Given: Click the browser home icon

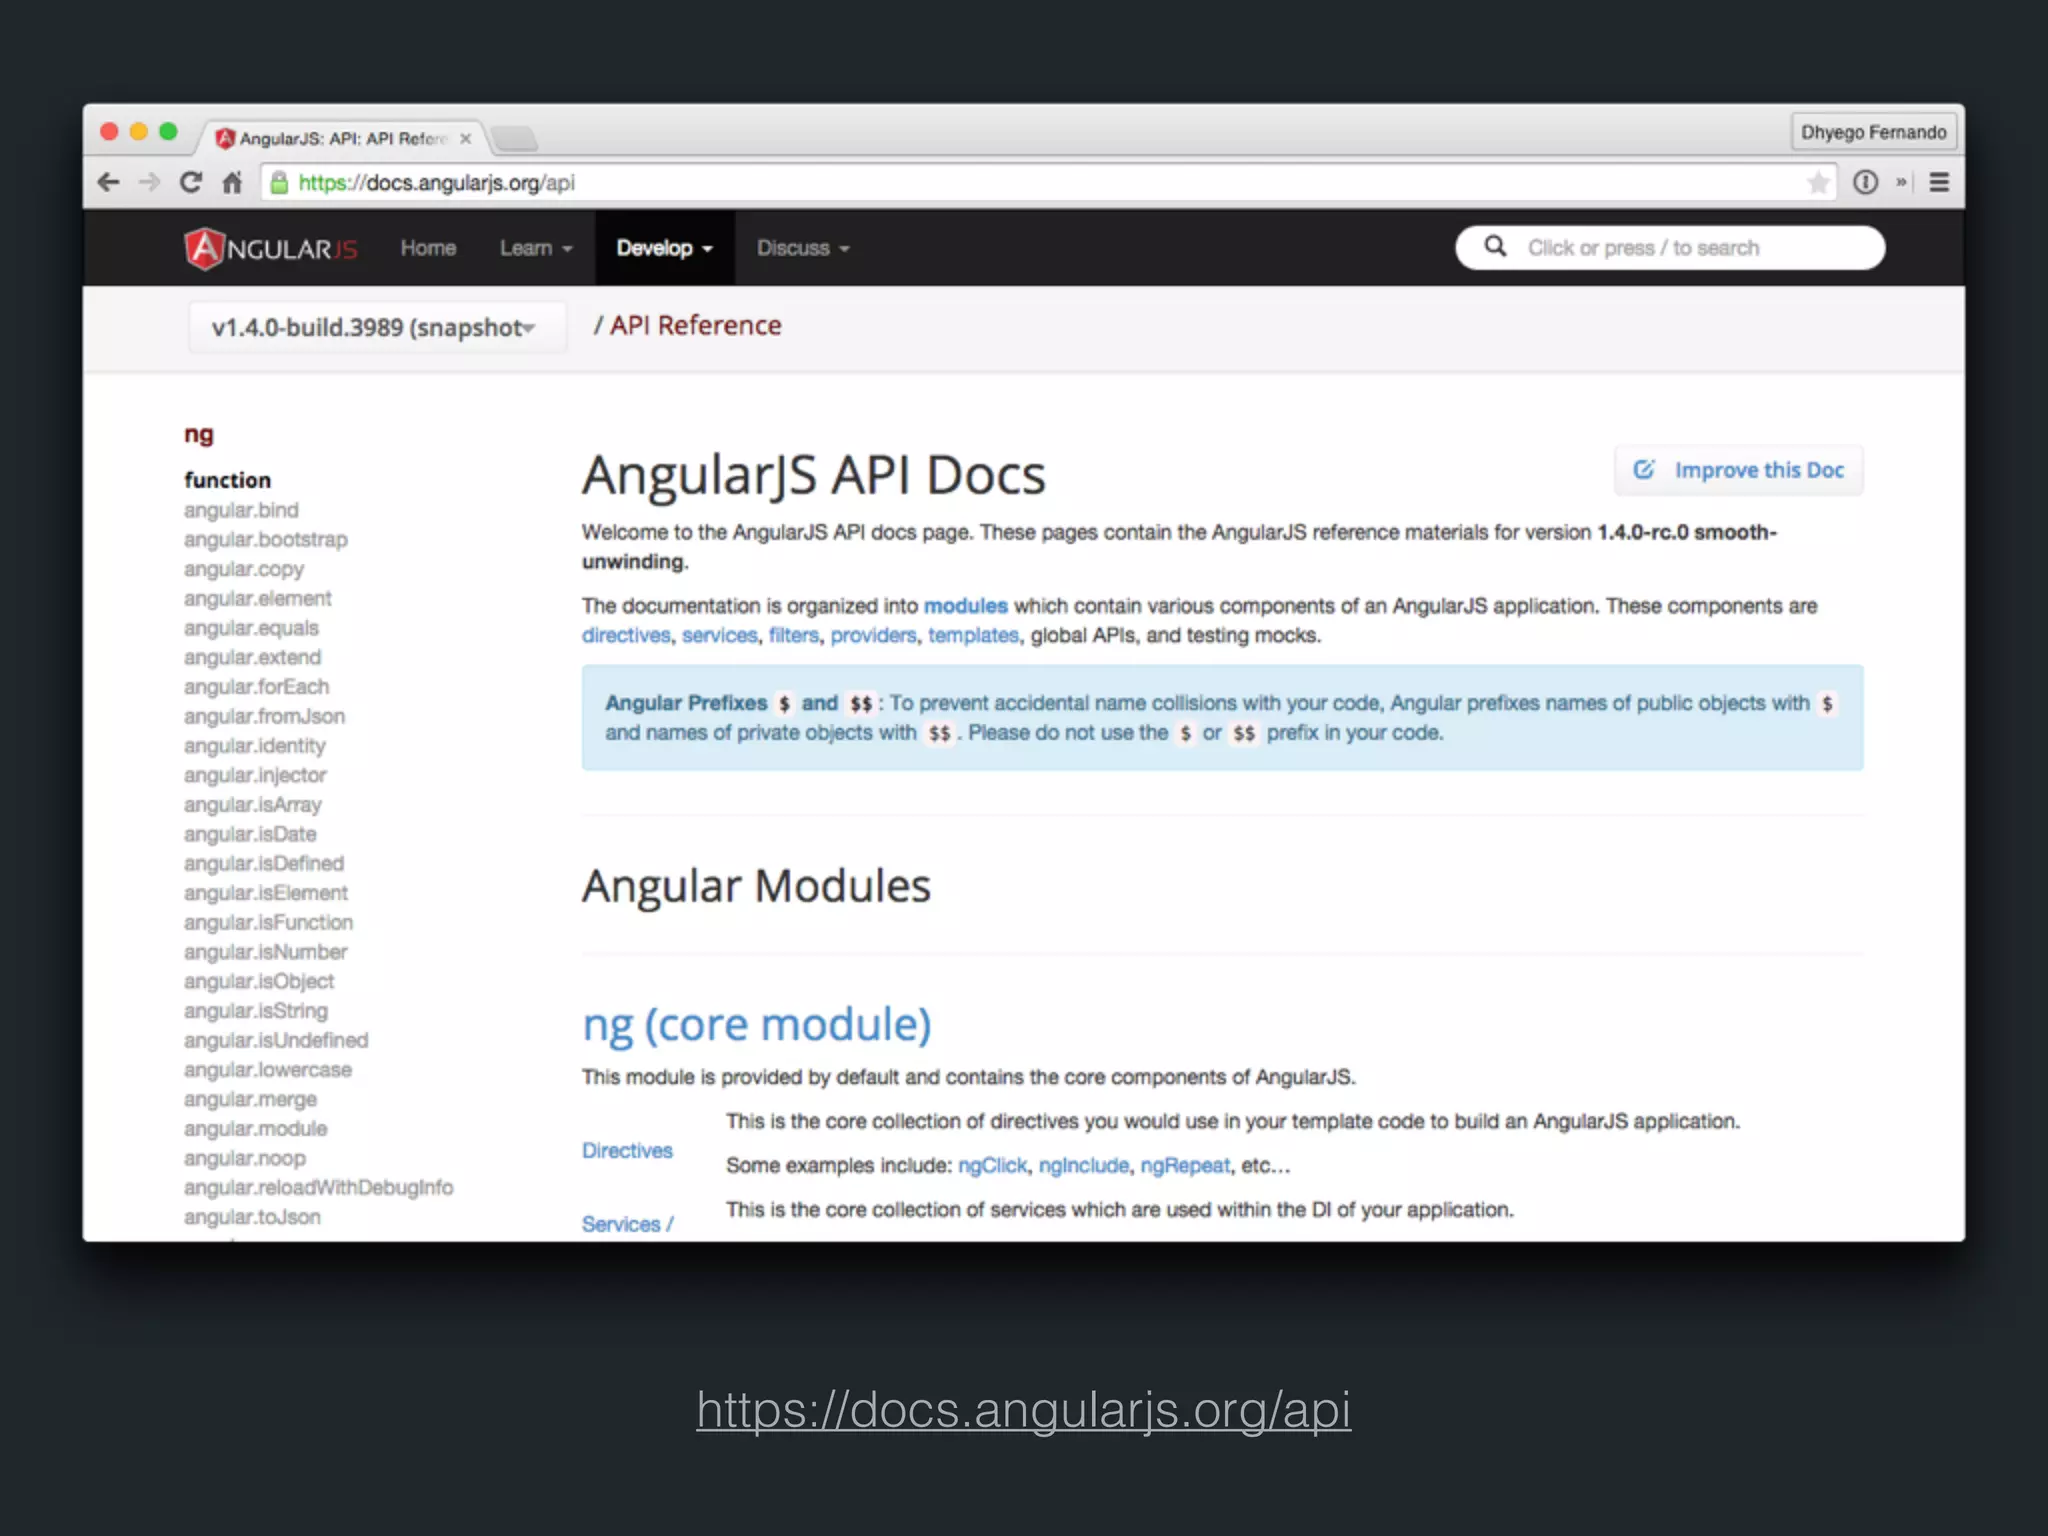Looking at the screenshot, I should (232, 182).
